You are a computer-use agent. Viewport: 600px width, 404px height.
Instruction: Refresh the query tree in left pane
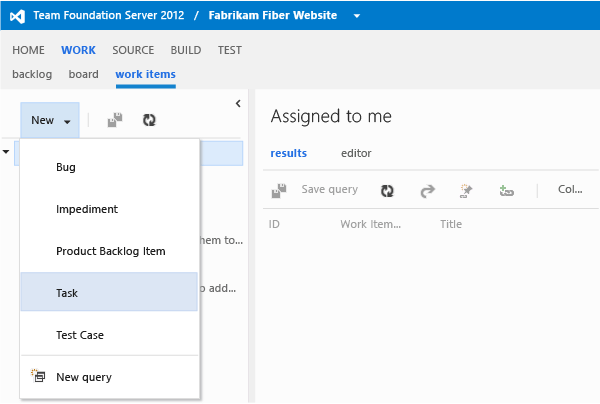(149, 120)
